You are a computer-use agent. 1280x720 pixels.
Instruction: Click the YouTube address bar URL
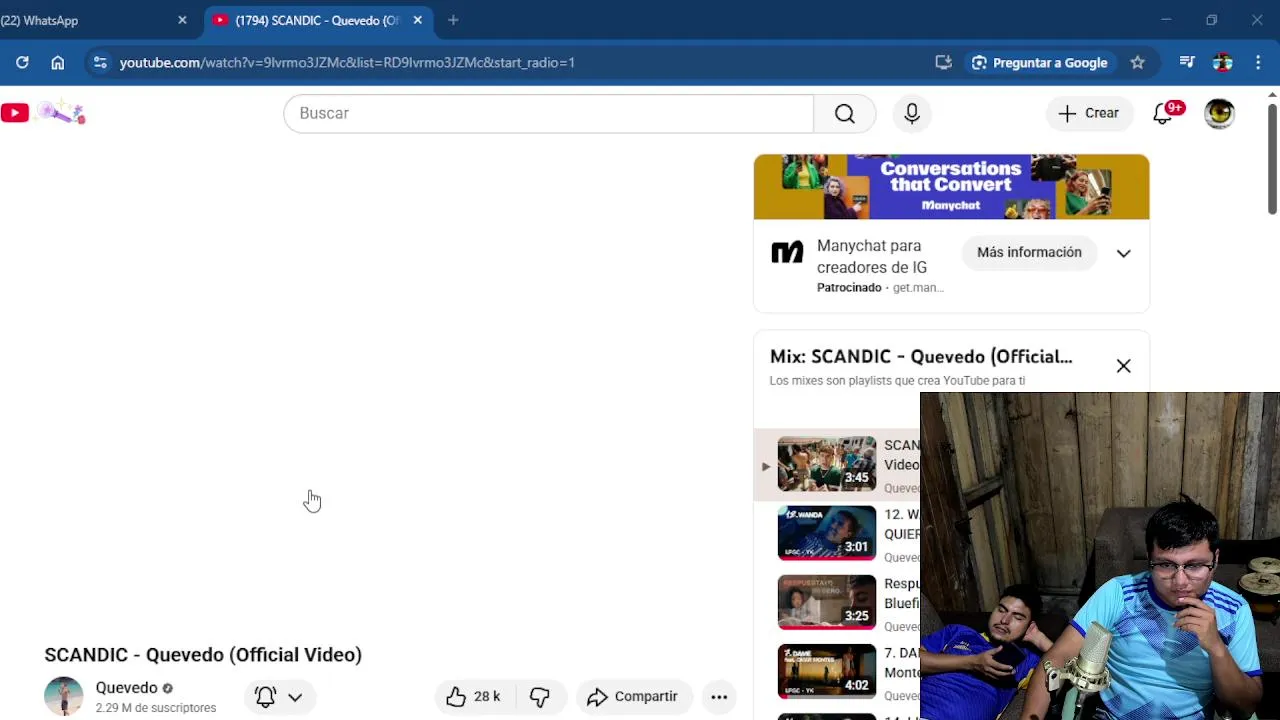347,62
